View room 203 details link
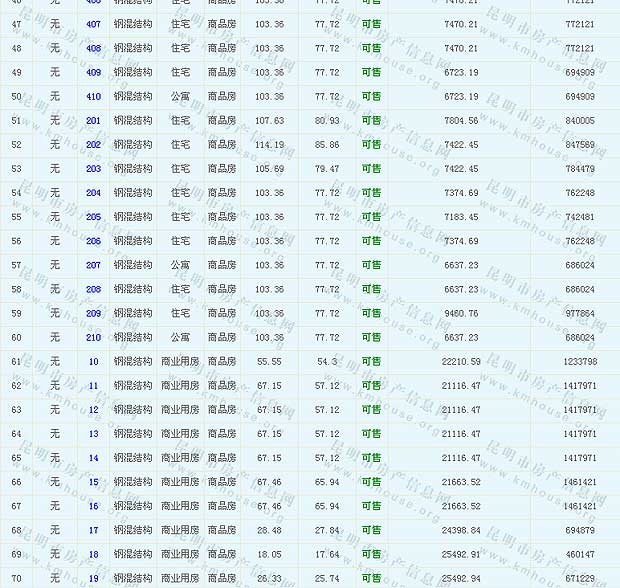This screenshot has height=588, width=620. click(x=93, y=169)
